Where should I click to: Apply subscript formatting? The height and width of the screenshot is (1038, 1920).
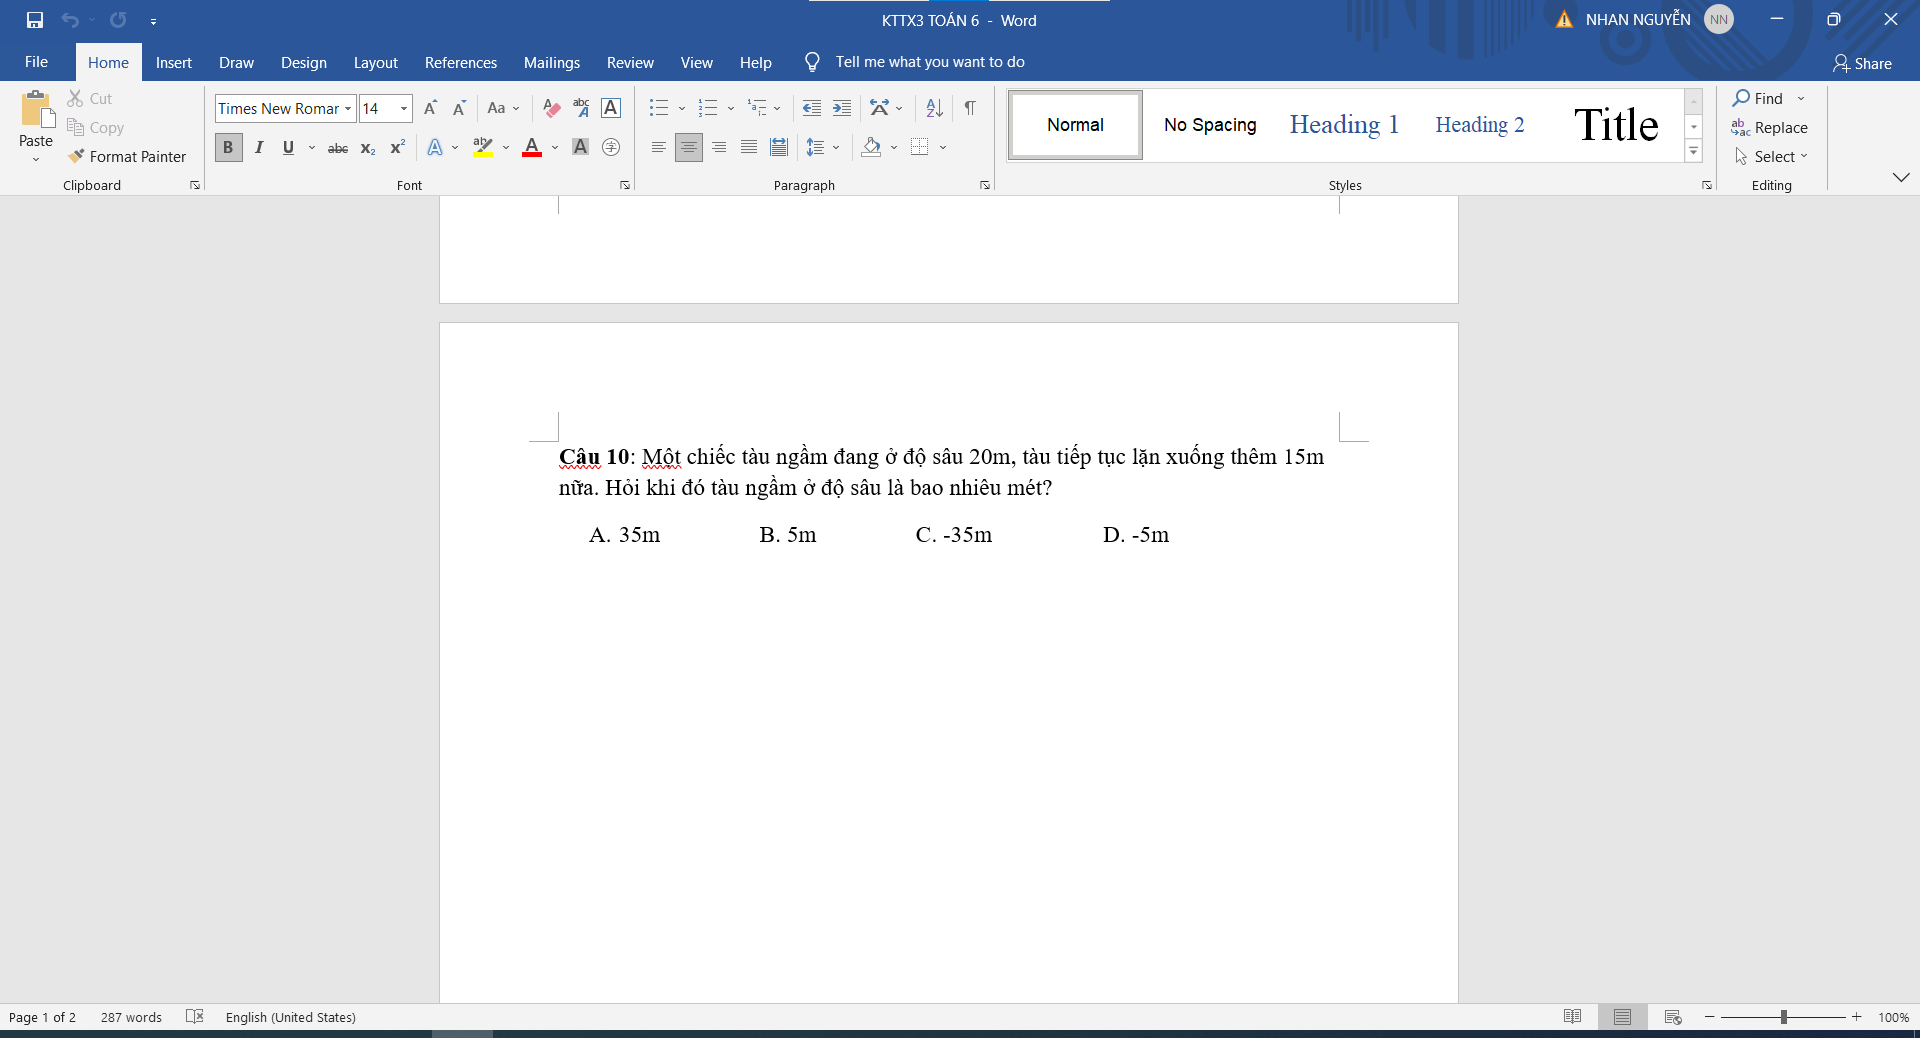click(368, 148)
